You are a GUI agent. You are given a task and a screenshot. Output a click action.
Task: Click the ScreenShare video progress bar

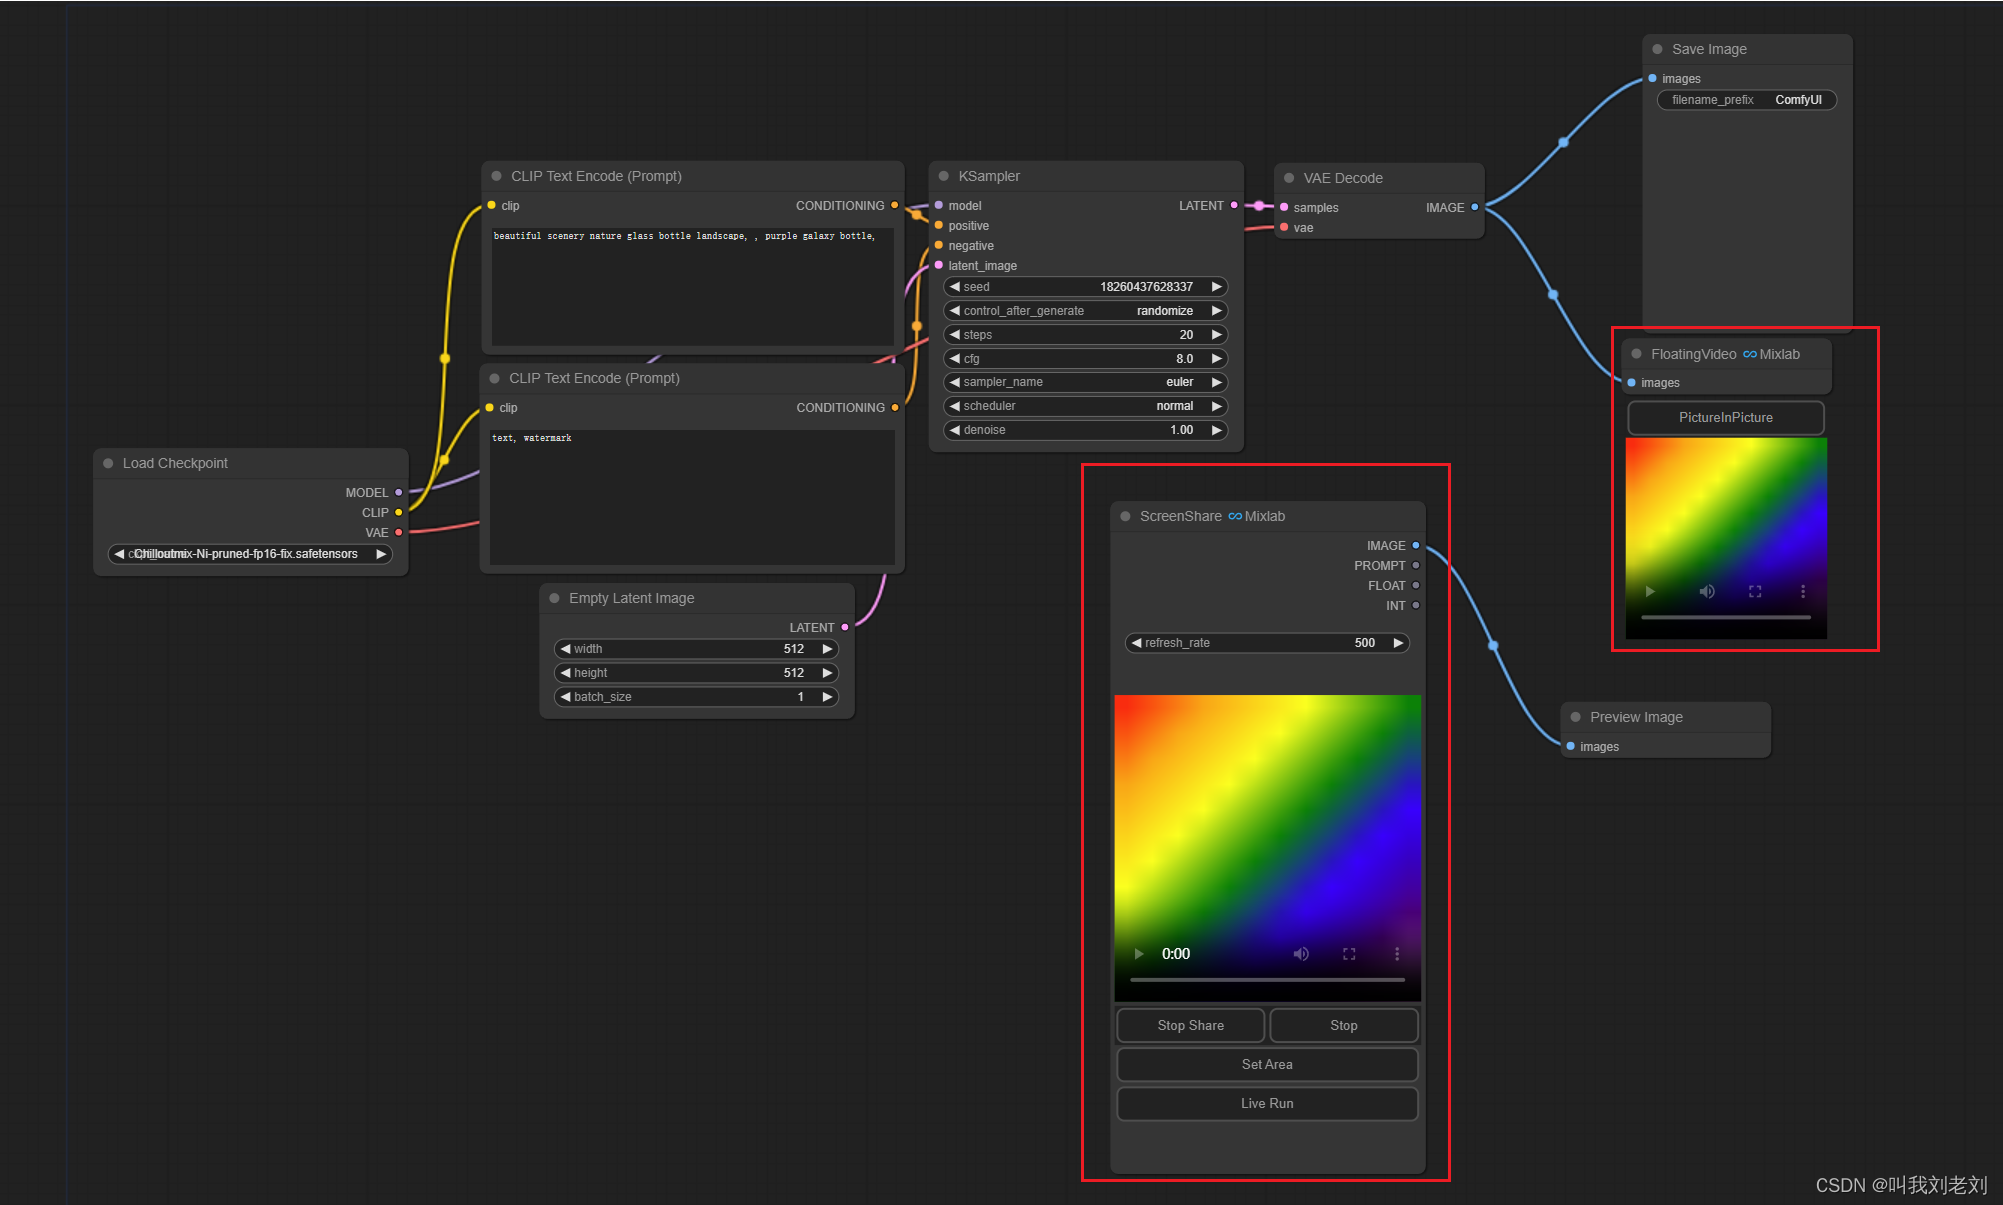tap(1267, 980)
